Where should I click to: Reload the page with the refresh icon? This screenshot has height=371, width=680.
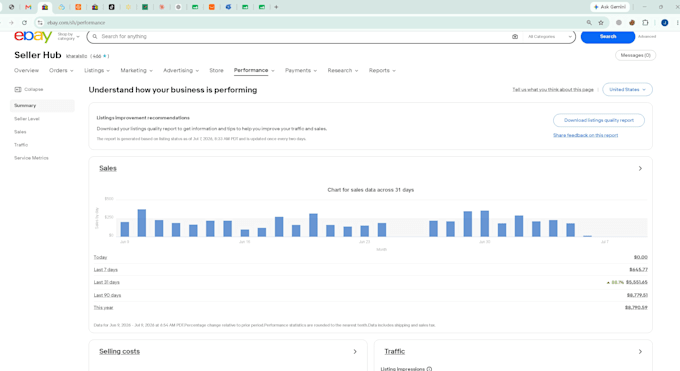point(24,23)
